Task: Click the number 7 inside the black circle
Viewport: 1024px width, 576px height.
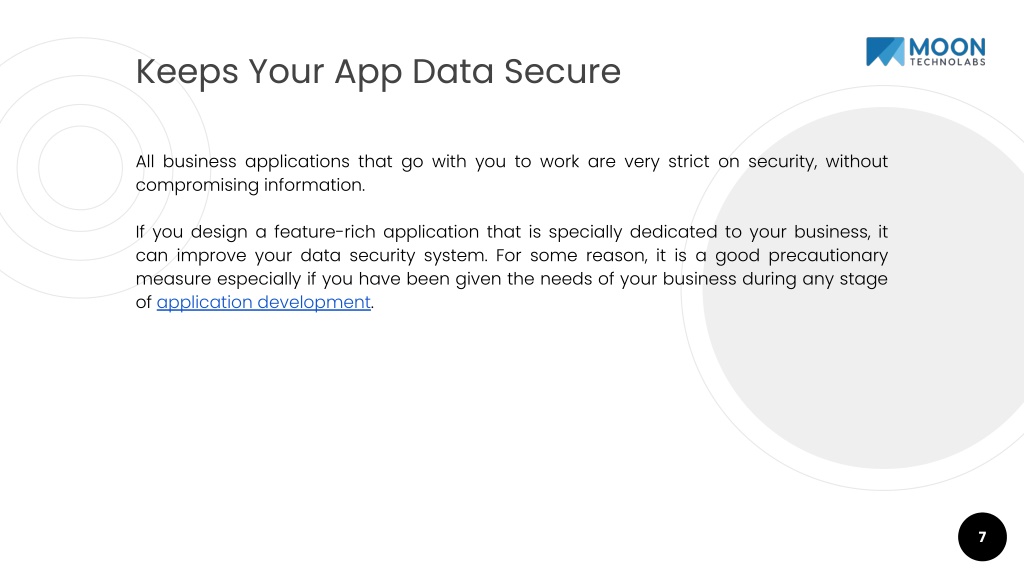Action: coord(982,537)
